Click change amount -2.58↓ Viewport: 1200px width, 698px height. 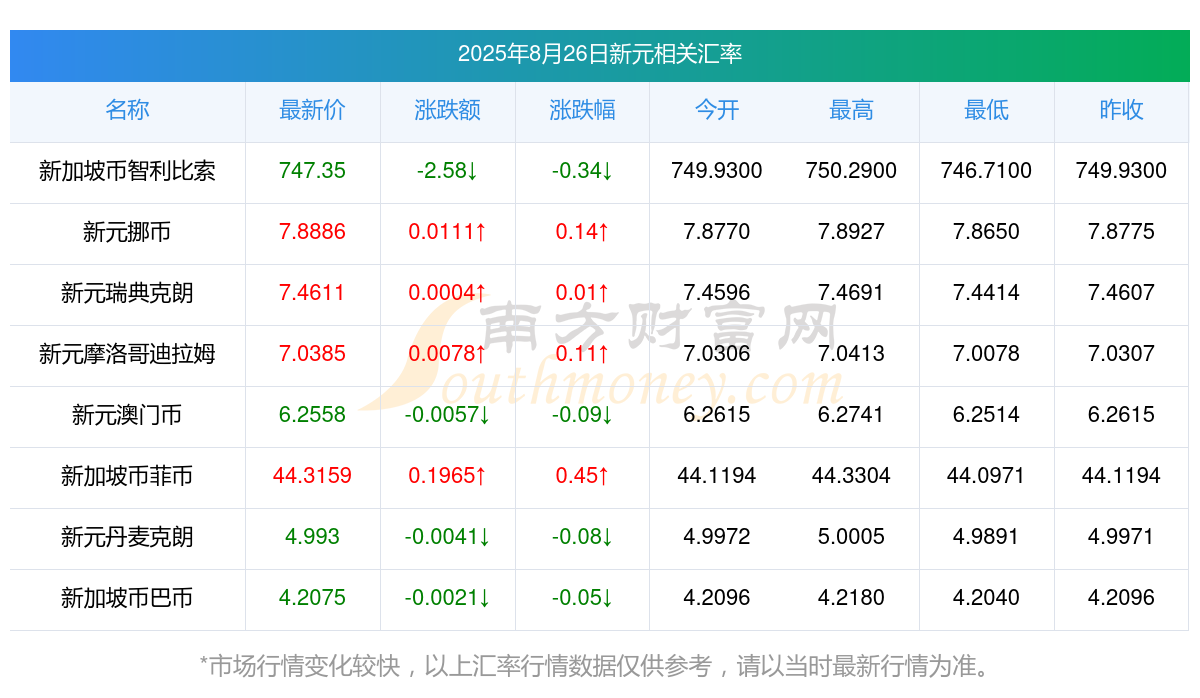coord(447,171)
